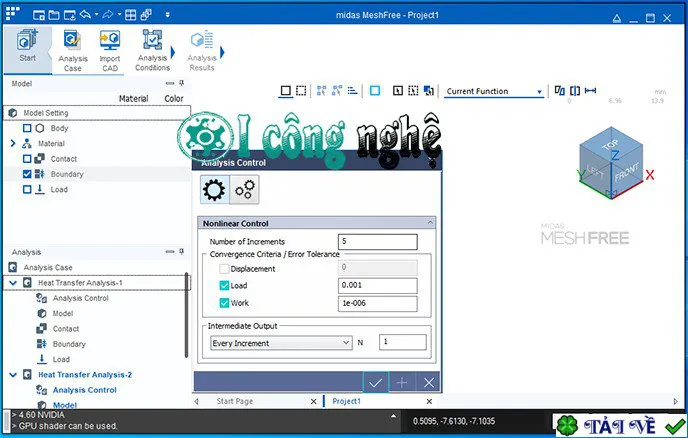688x438 pixels.
Task: Switch to the Start Page tab
Action: click(235, 401)
